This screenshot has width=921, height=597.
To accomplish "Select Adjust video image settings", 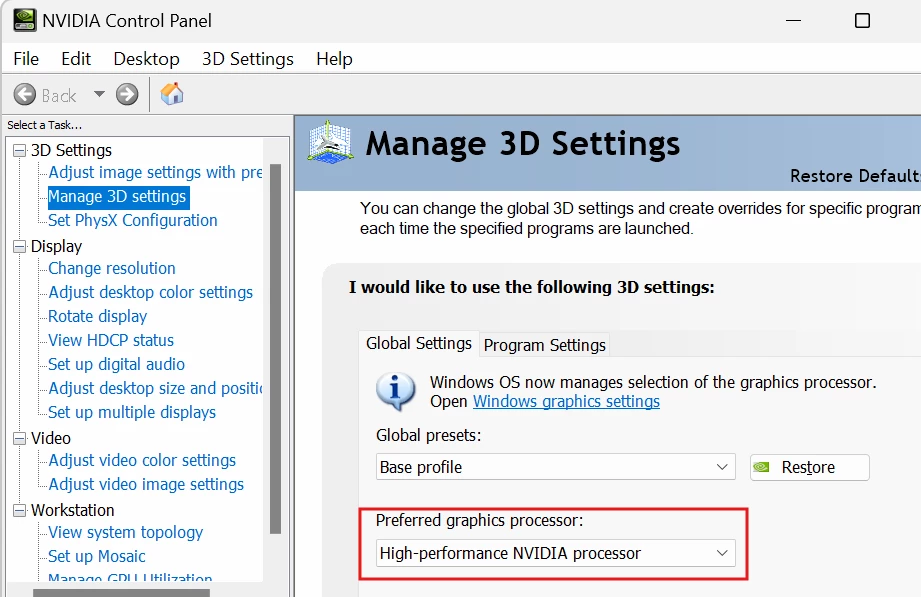I will 146,484.
